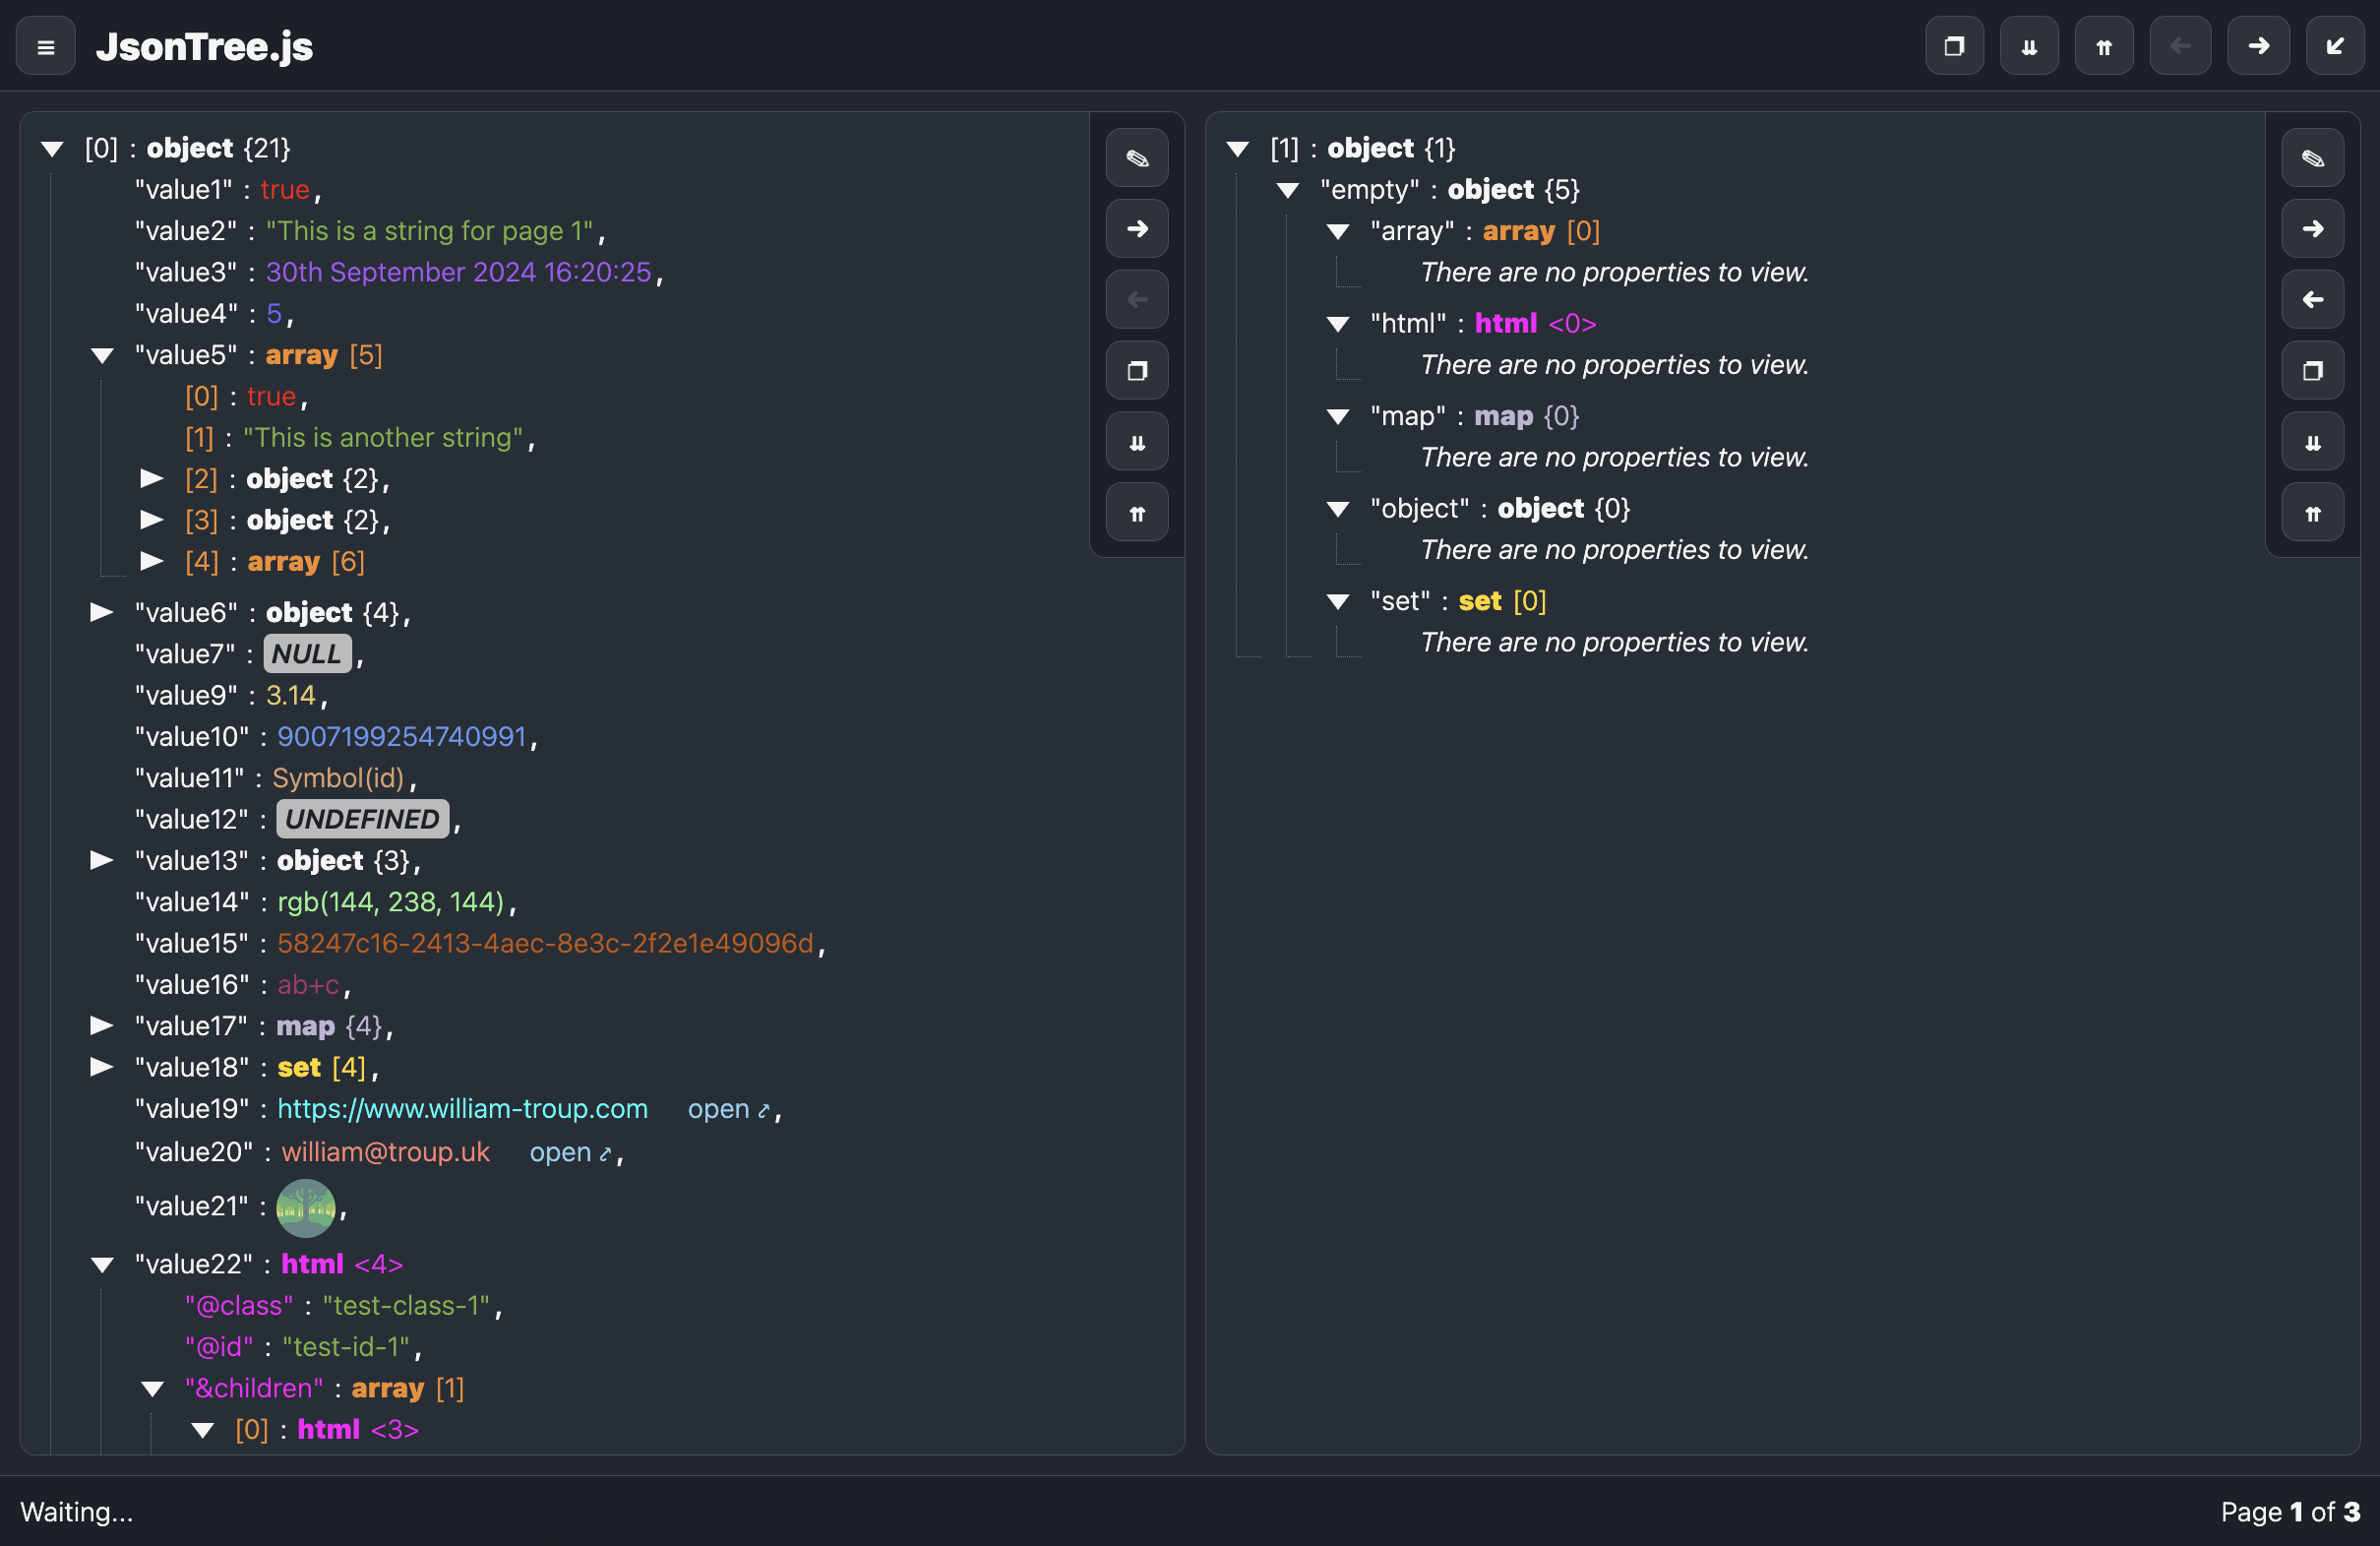Click the Copy icon on the right panel
Viewport: 2380px width, 1546px height.
point(2312,370)
